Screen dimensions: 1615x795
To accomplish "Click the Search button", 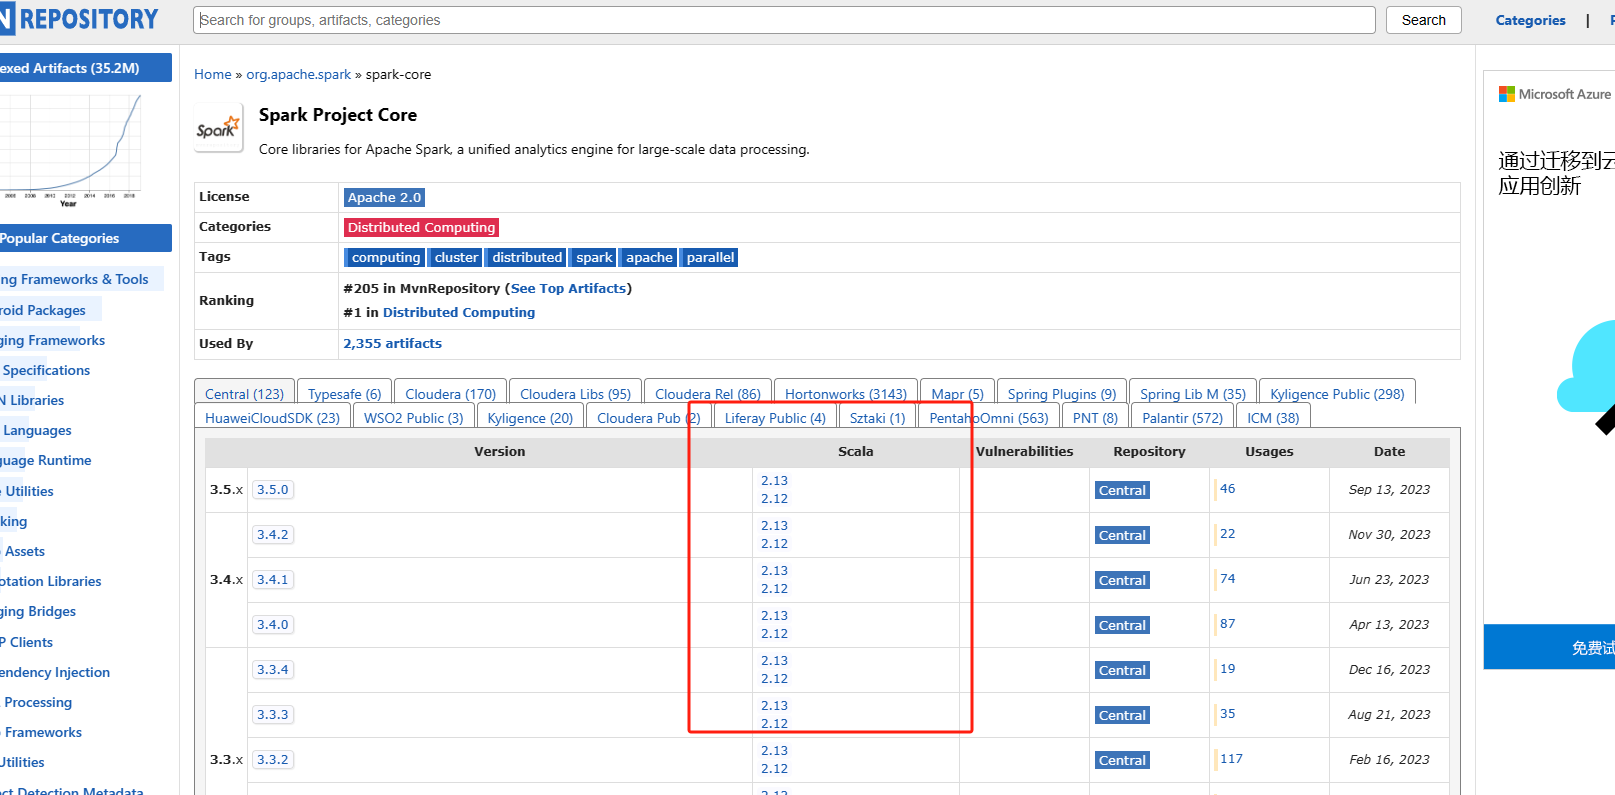I will (1423, 20).
